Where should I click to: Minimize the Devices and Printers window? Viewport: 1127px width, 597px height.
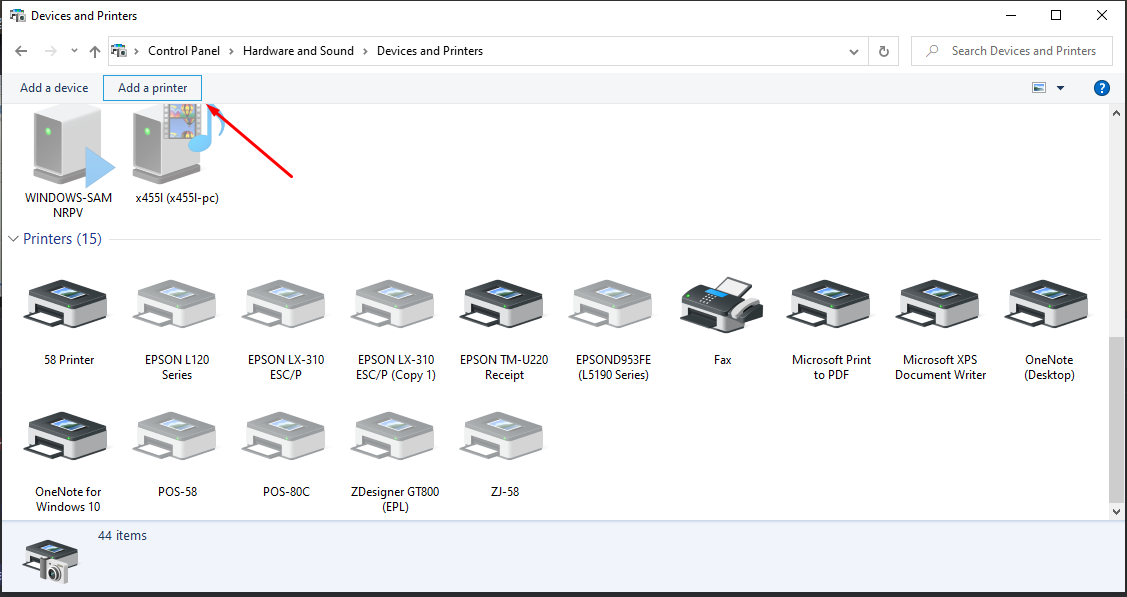[x=1011, y=15]
